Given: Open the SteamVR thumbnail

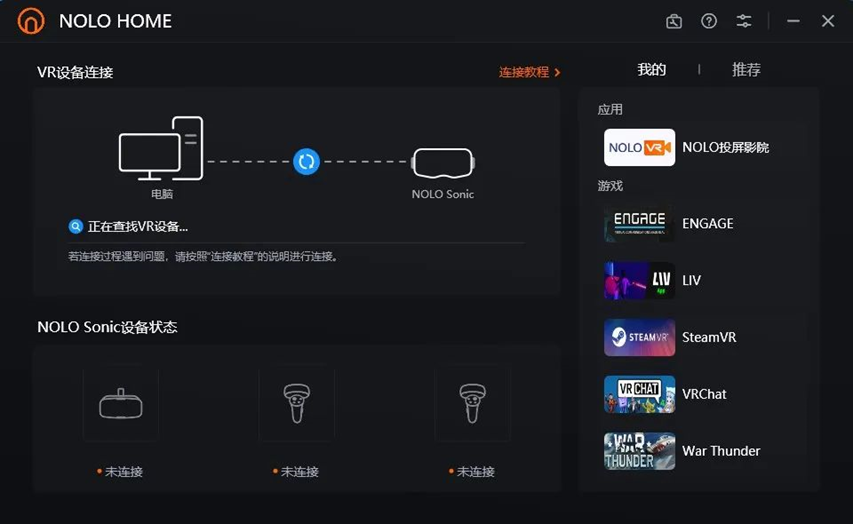Looking at the screenshot, I should (639, 337).
